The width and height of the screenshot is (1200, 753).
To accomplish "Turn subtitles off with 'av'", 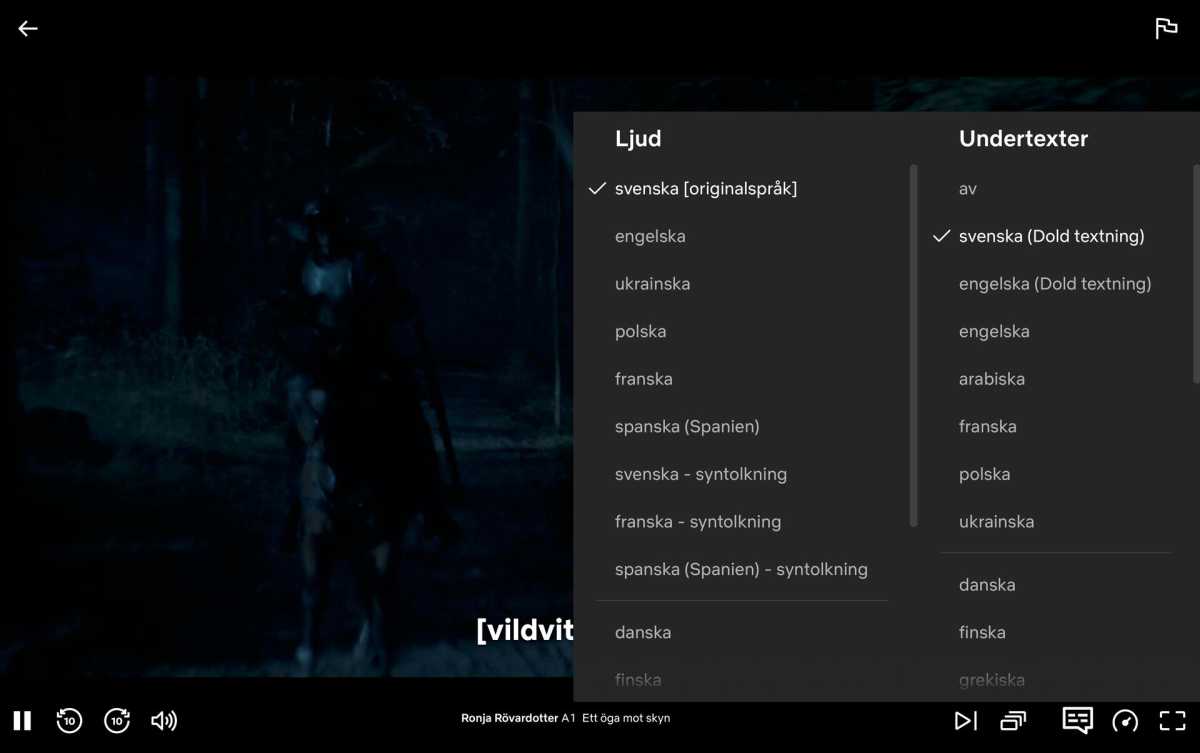I will pyautogui.click(x=968, y=189).
